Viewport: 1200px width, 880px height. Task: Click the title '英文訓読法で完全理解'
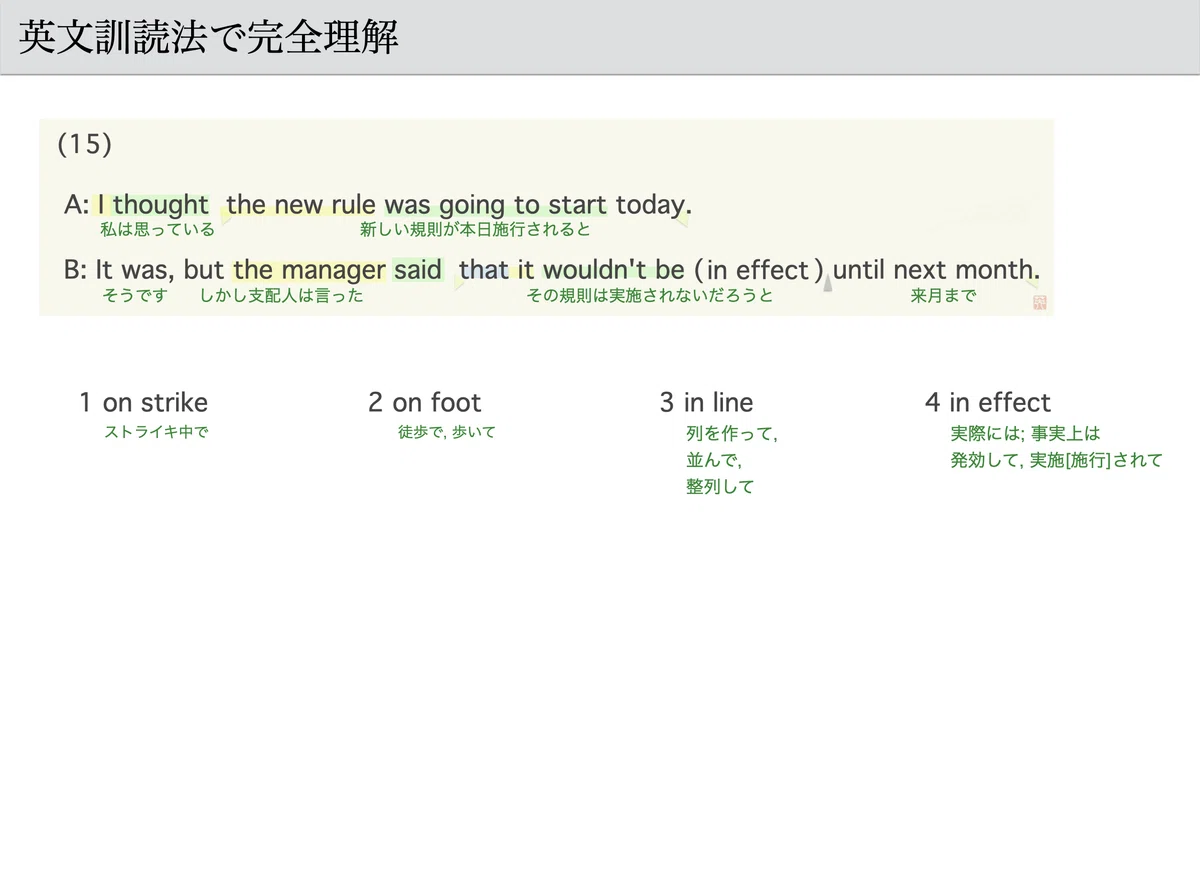pos(209,37)
